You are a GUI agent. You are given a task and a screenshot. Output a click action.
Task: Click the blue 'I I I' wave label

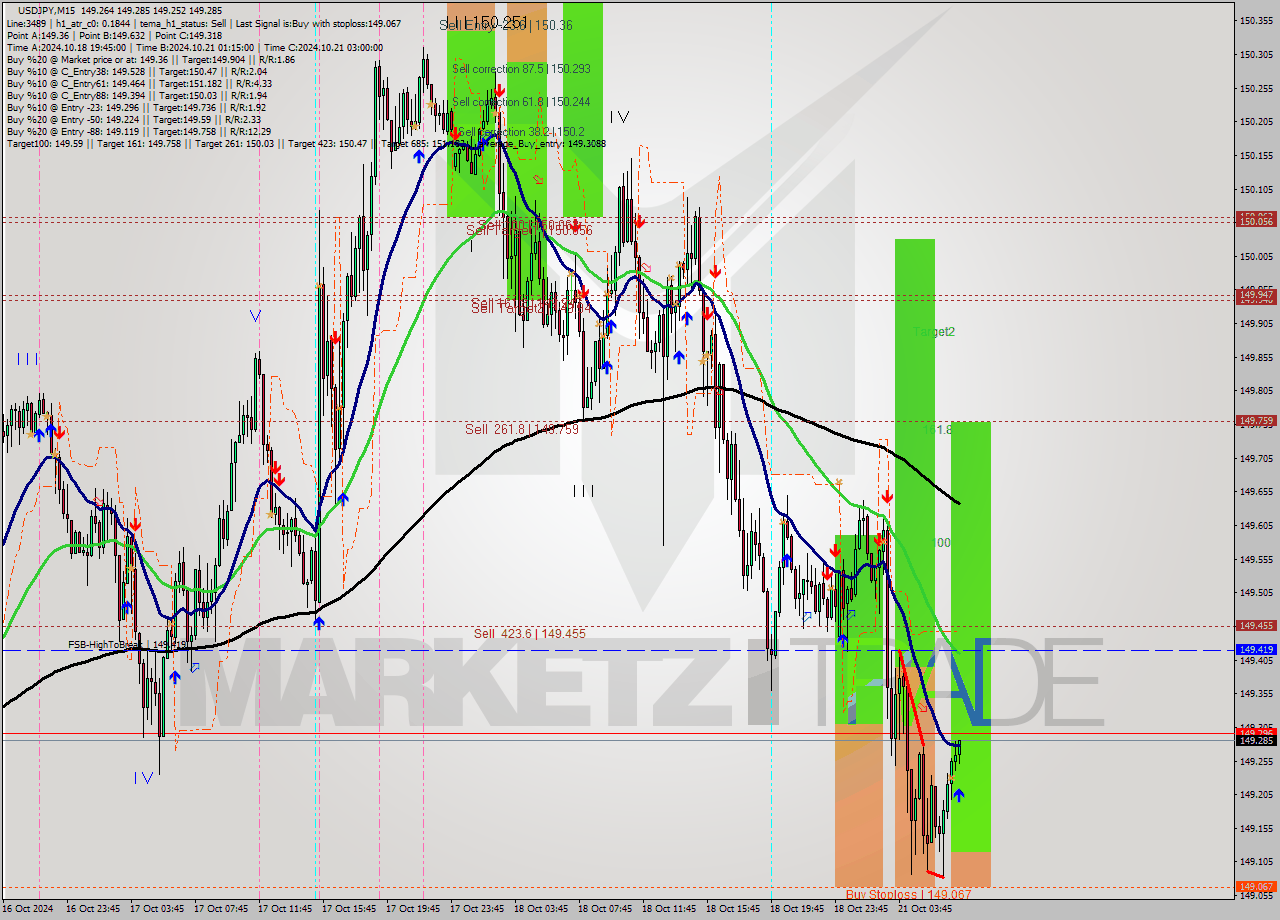(27, 359)
